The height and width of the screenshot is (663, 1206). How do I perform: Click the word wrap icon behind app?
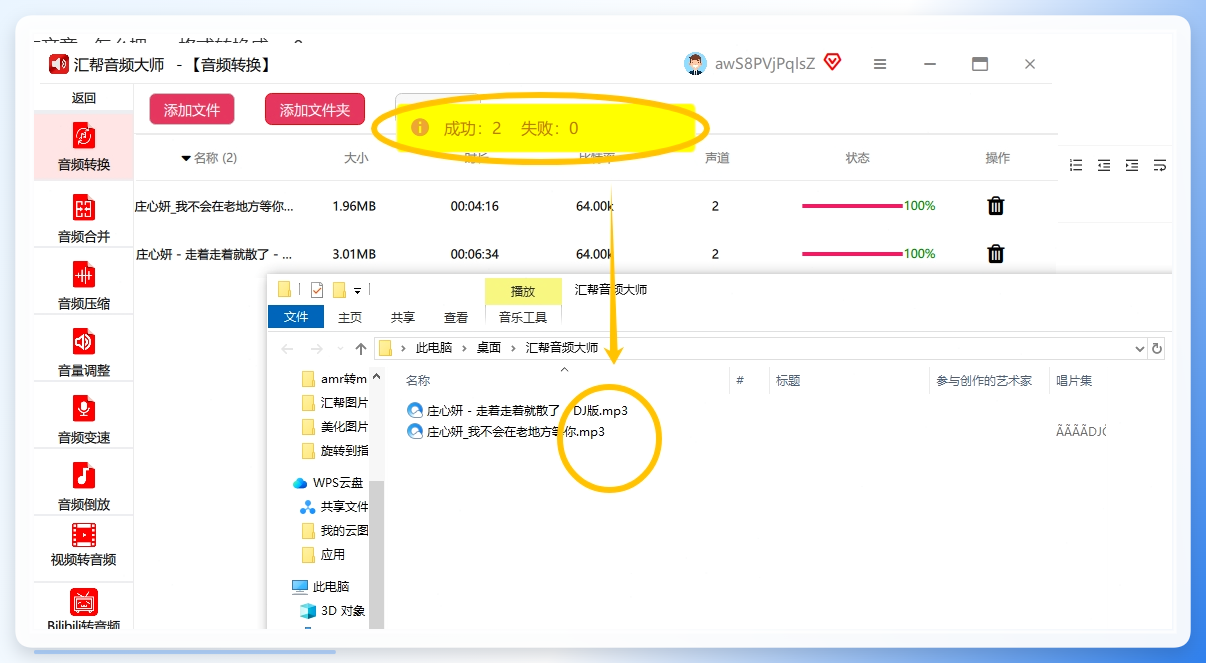pos(1160,165)
